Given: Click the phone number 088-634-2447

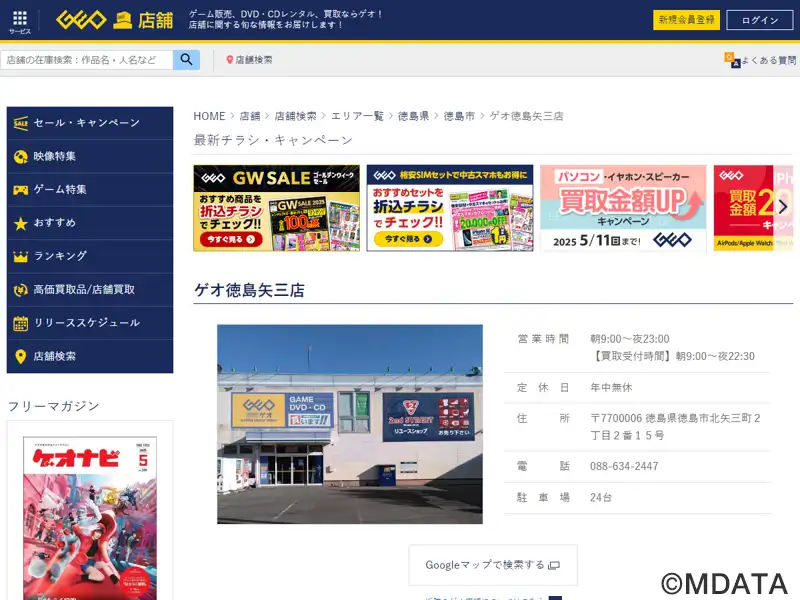Looking at the screenshot, I should pos(624,466).
